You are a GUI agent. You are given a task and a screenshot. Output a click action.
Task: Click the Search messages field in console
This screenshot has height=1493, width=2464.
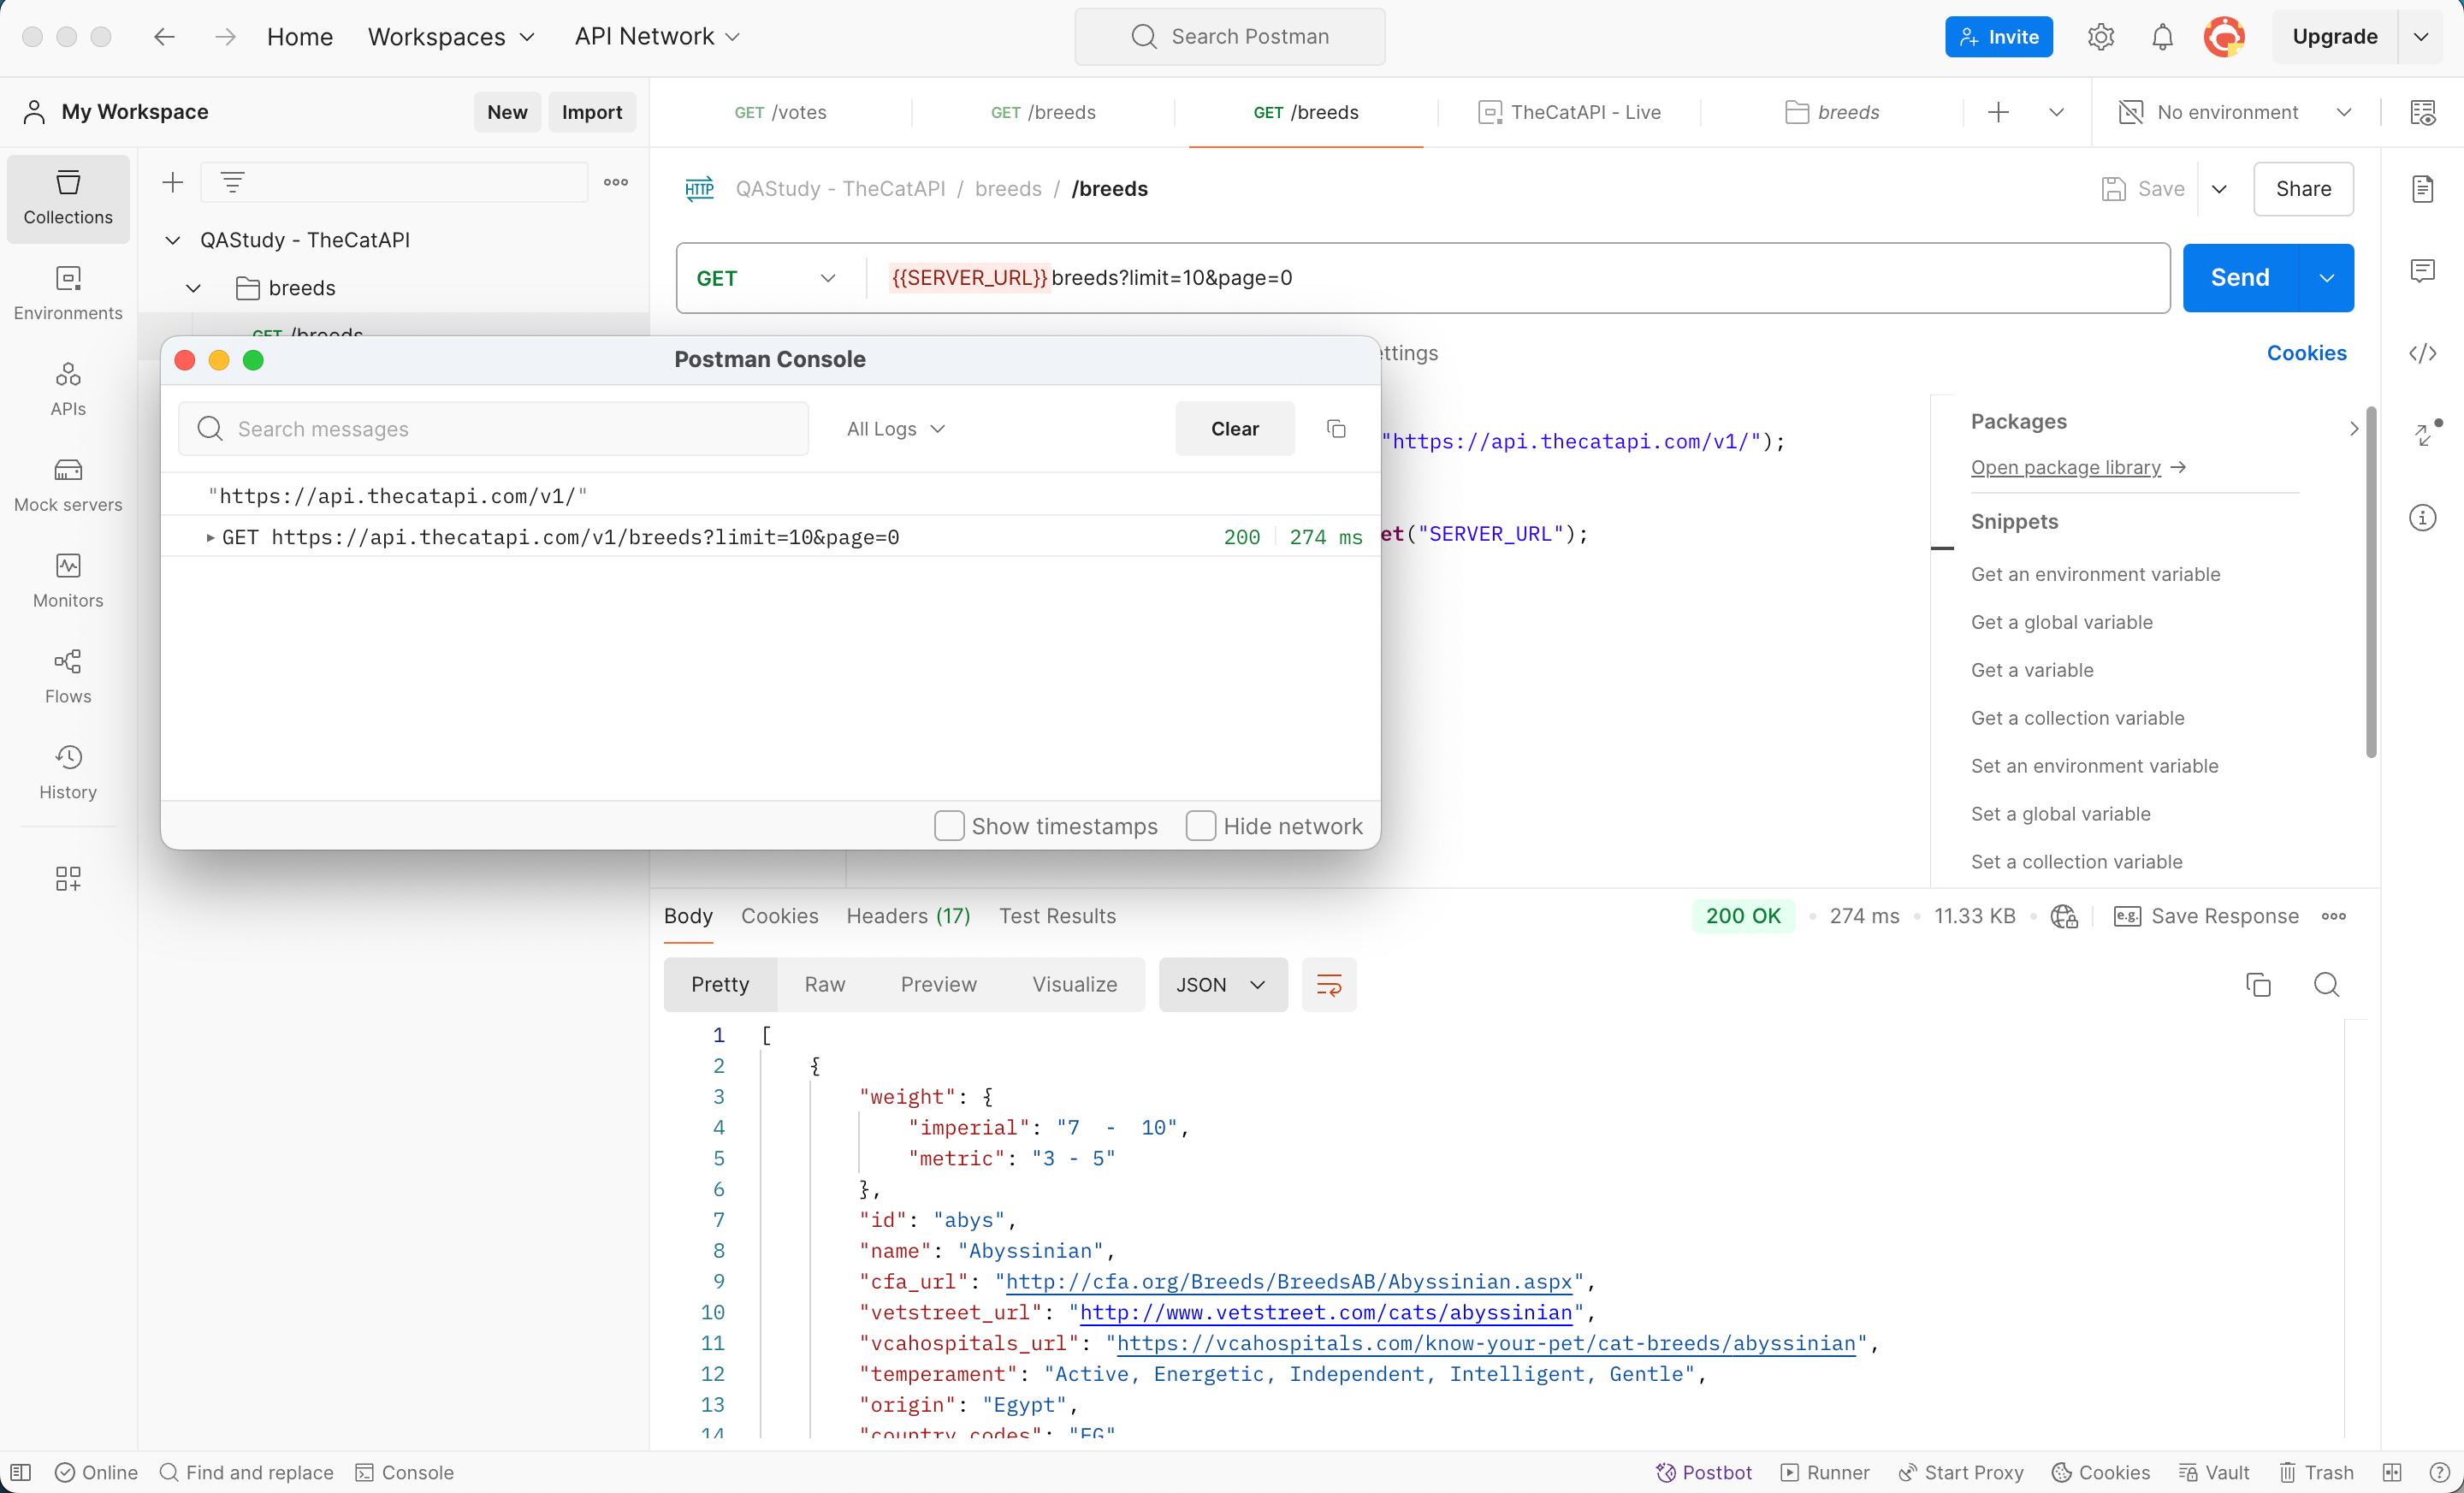494,429
